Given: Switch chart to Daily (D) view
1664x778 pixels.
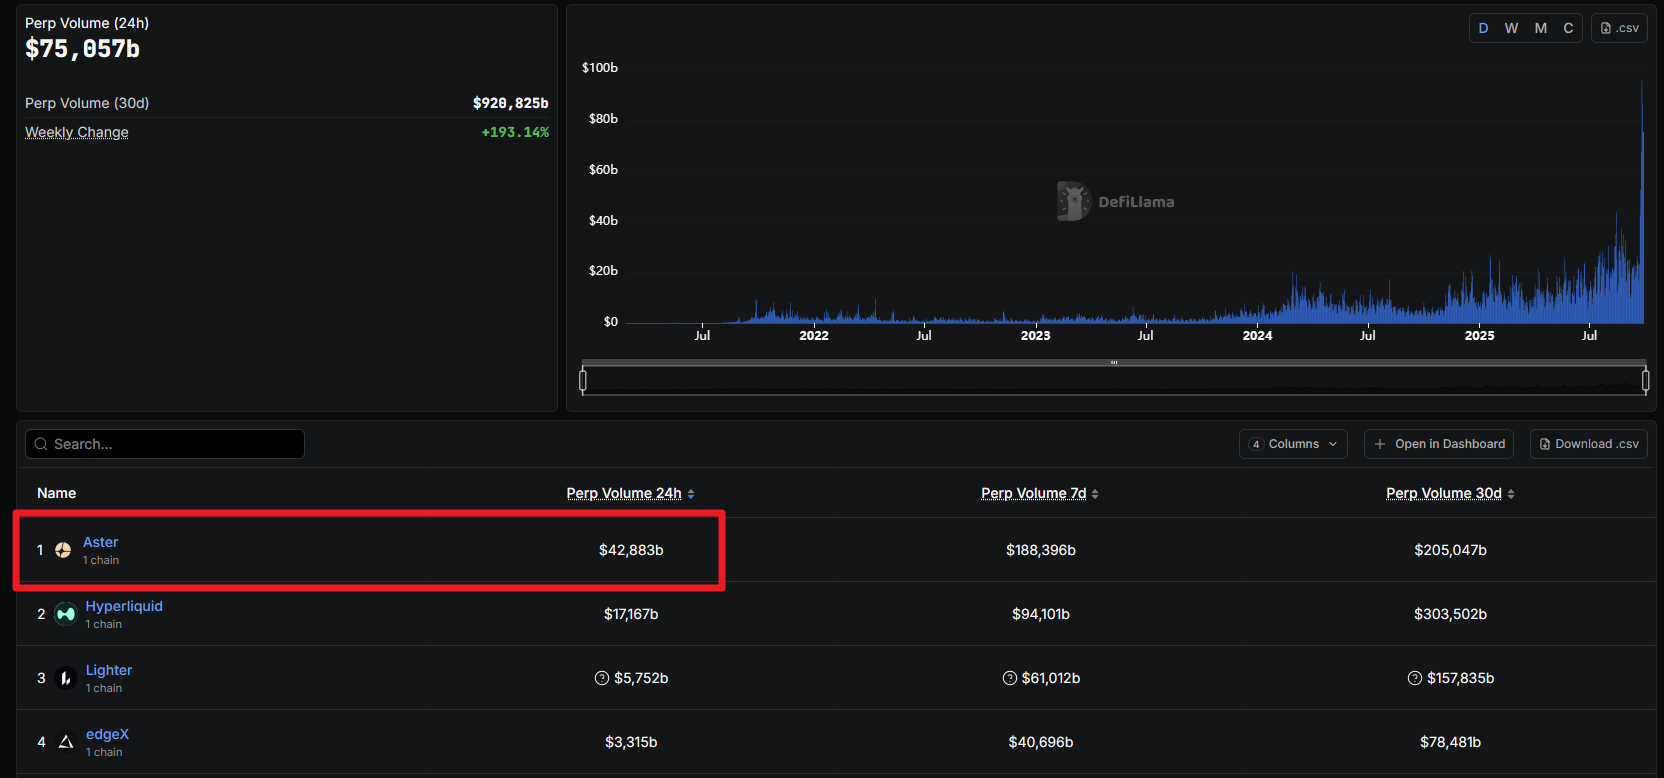Looking at the screenshot, I should (1483, 28).
